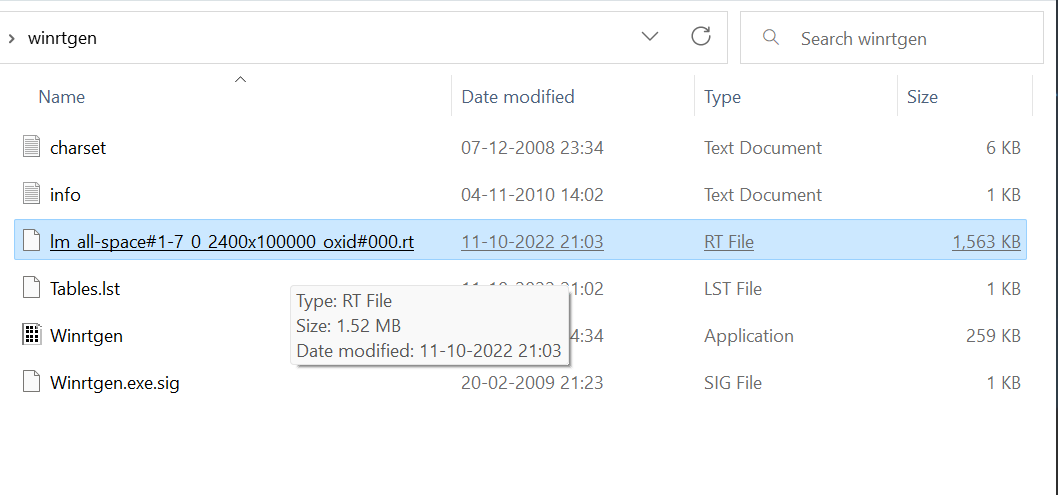Screen dimensions: 1058x495
Task: Sort by the Name column header
Action: pyautogui.click(x=62, y=97)
